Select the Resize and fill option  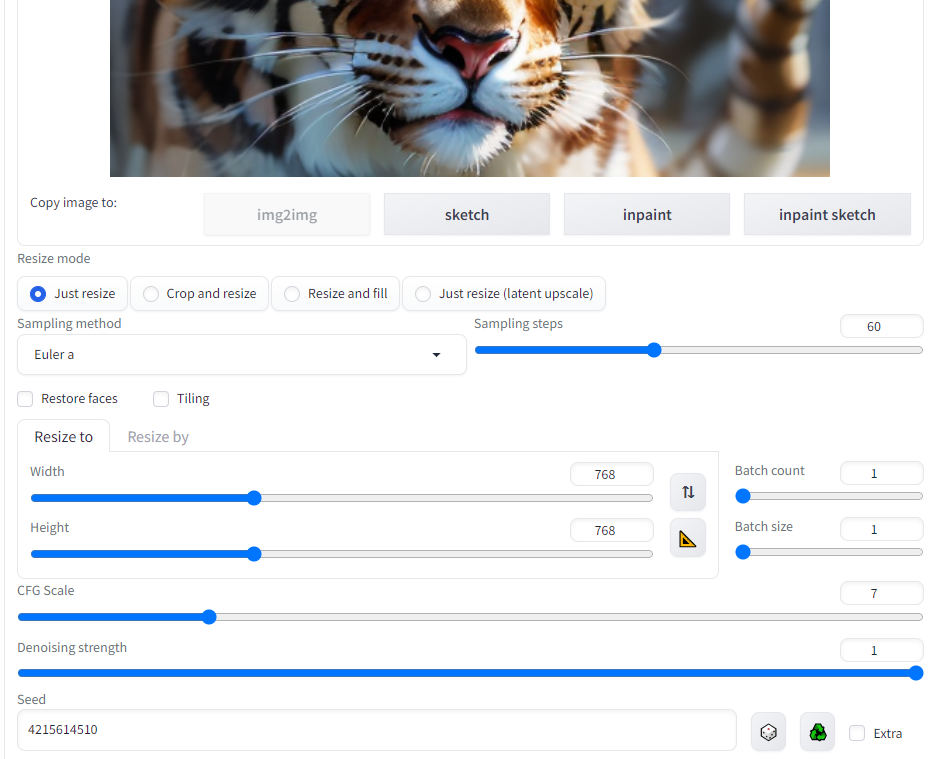tap(292, 294)
